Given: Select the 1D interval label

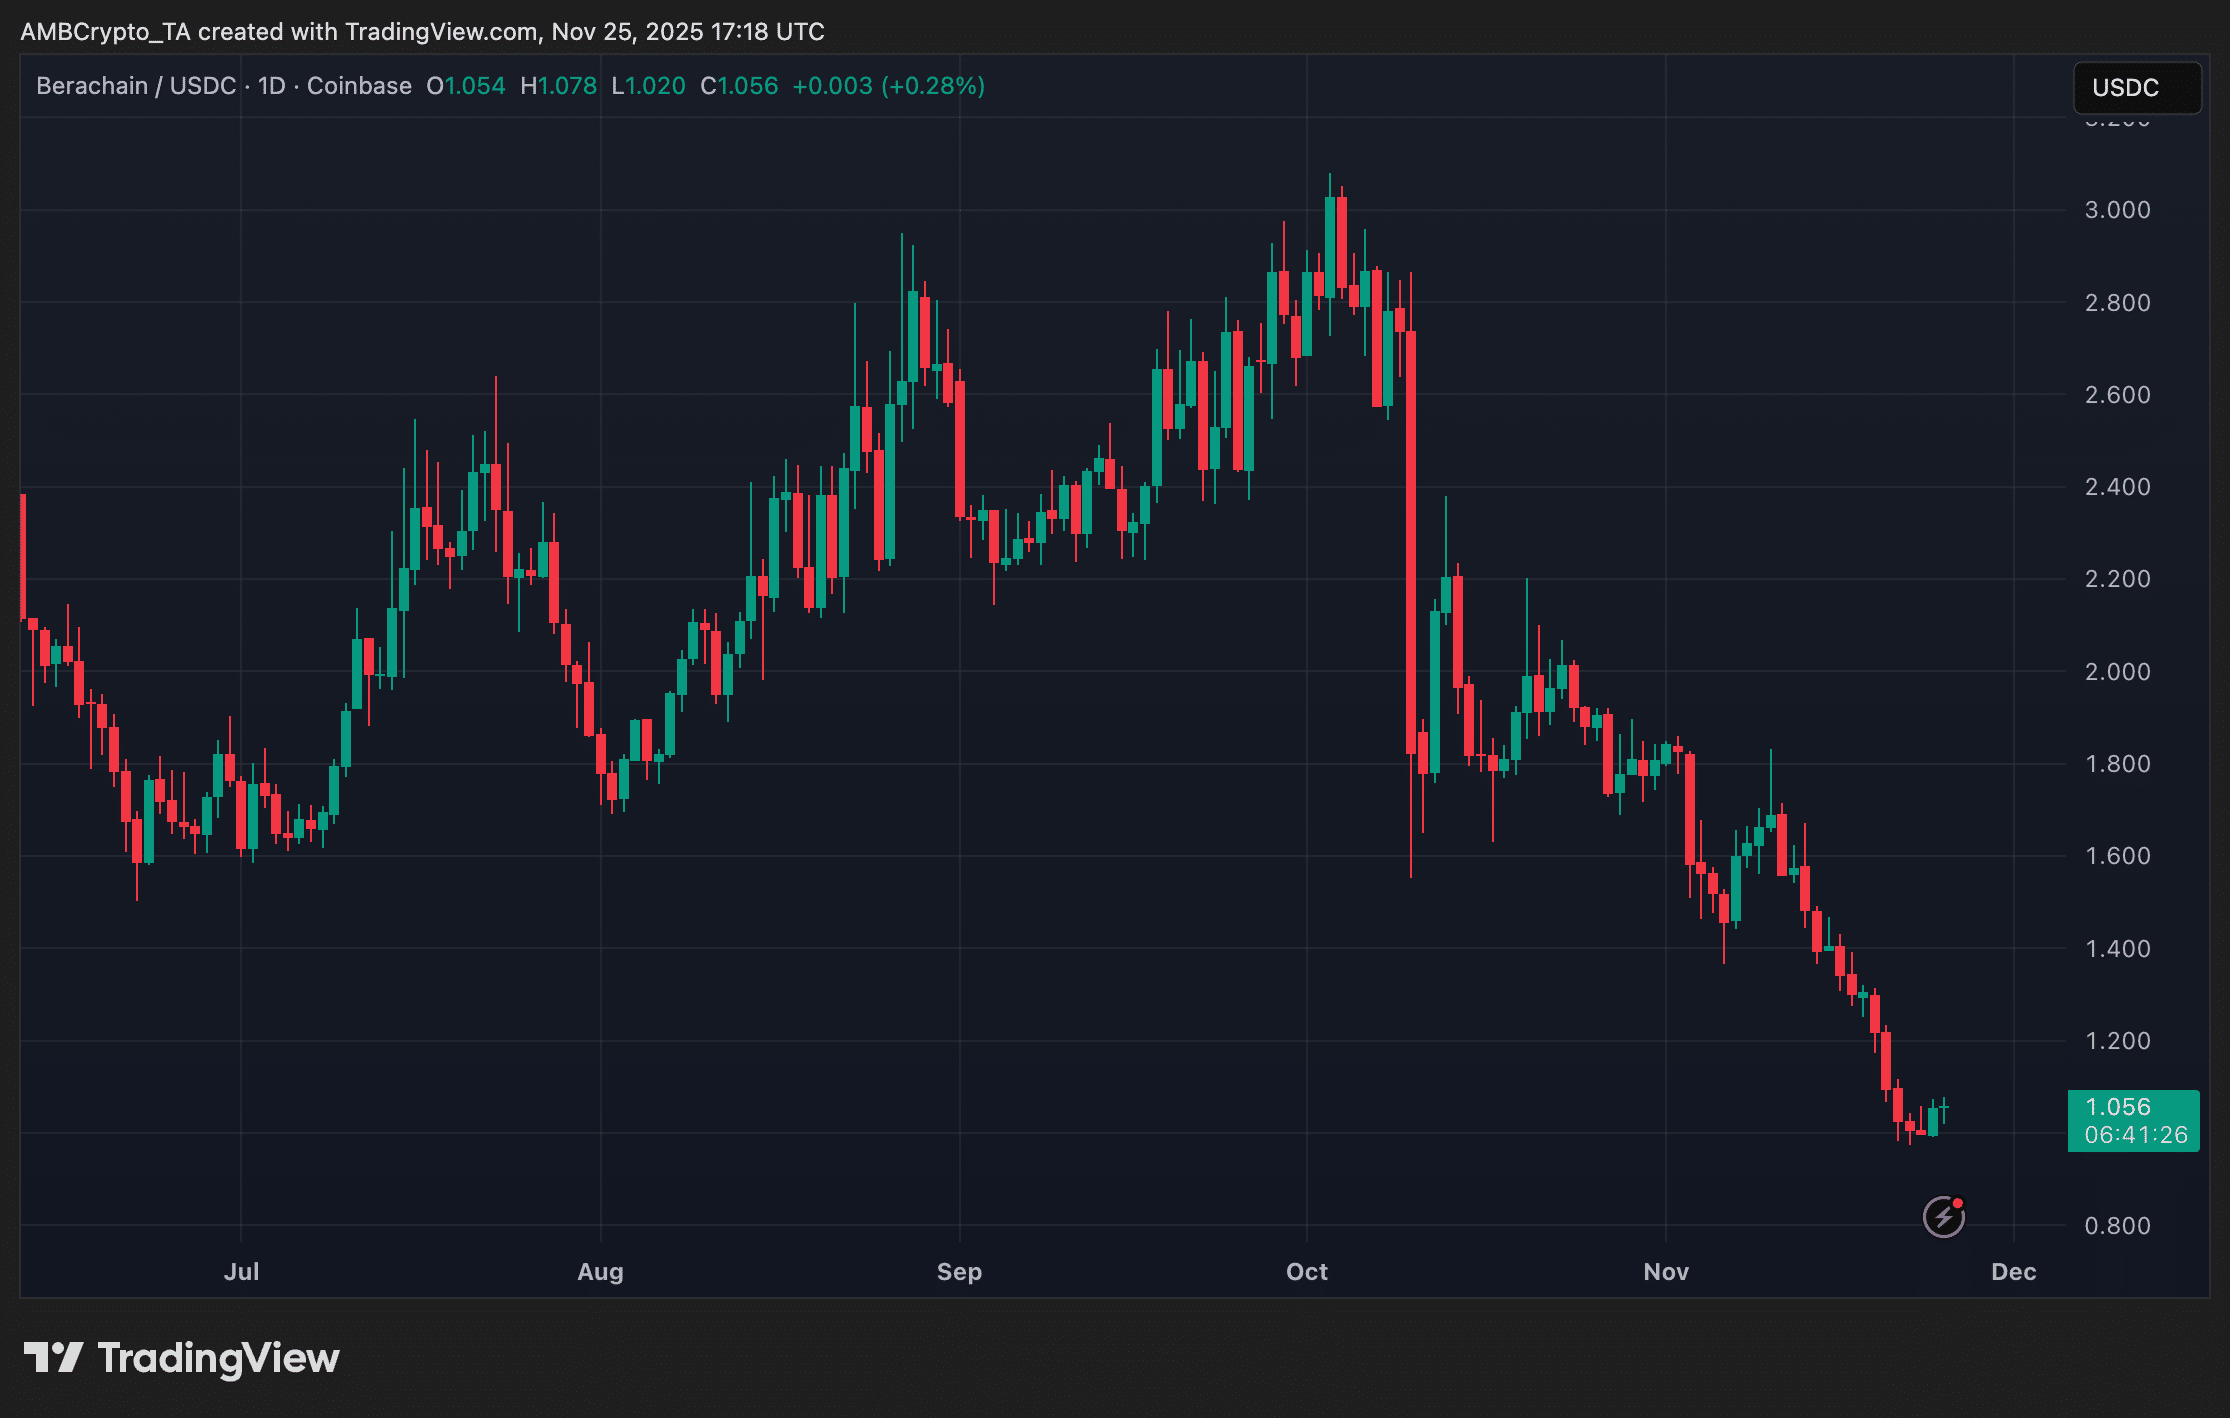Looking at the screenshot, I should (x=271, y=86).
